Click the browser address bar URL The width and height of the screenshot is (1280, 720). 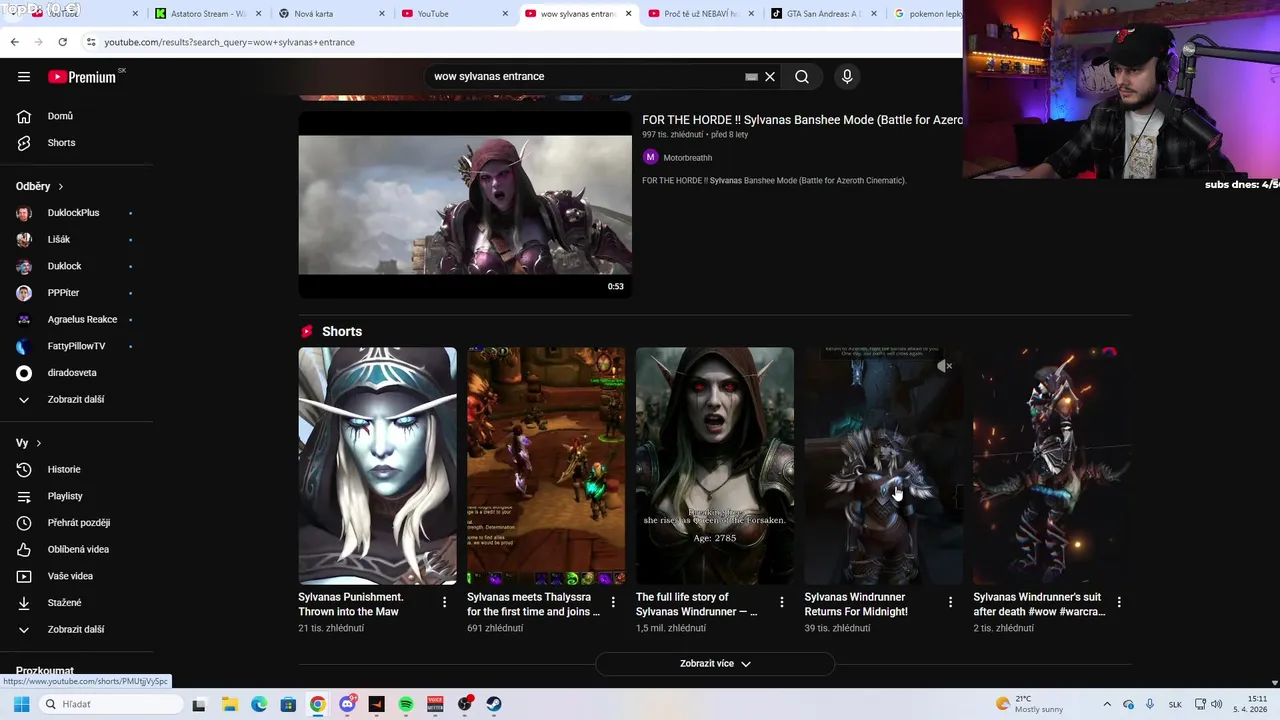(x=230, y=42)
